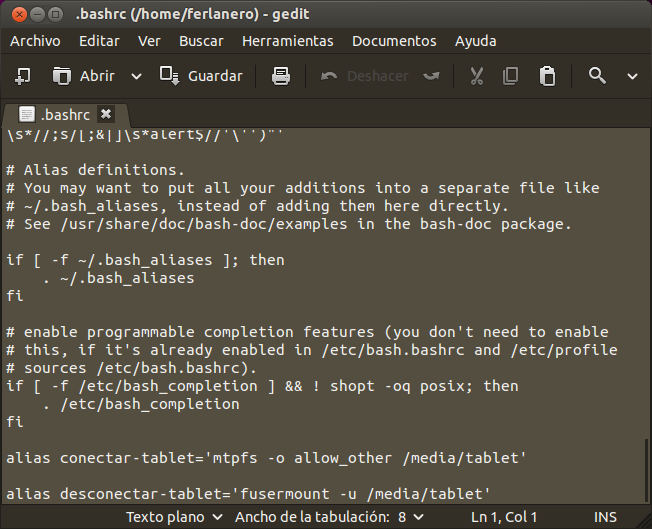The width and height of the screenshot is (652, 529).
Task: Click the redo arrow icon
Action: tap(431, 76)
